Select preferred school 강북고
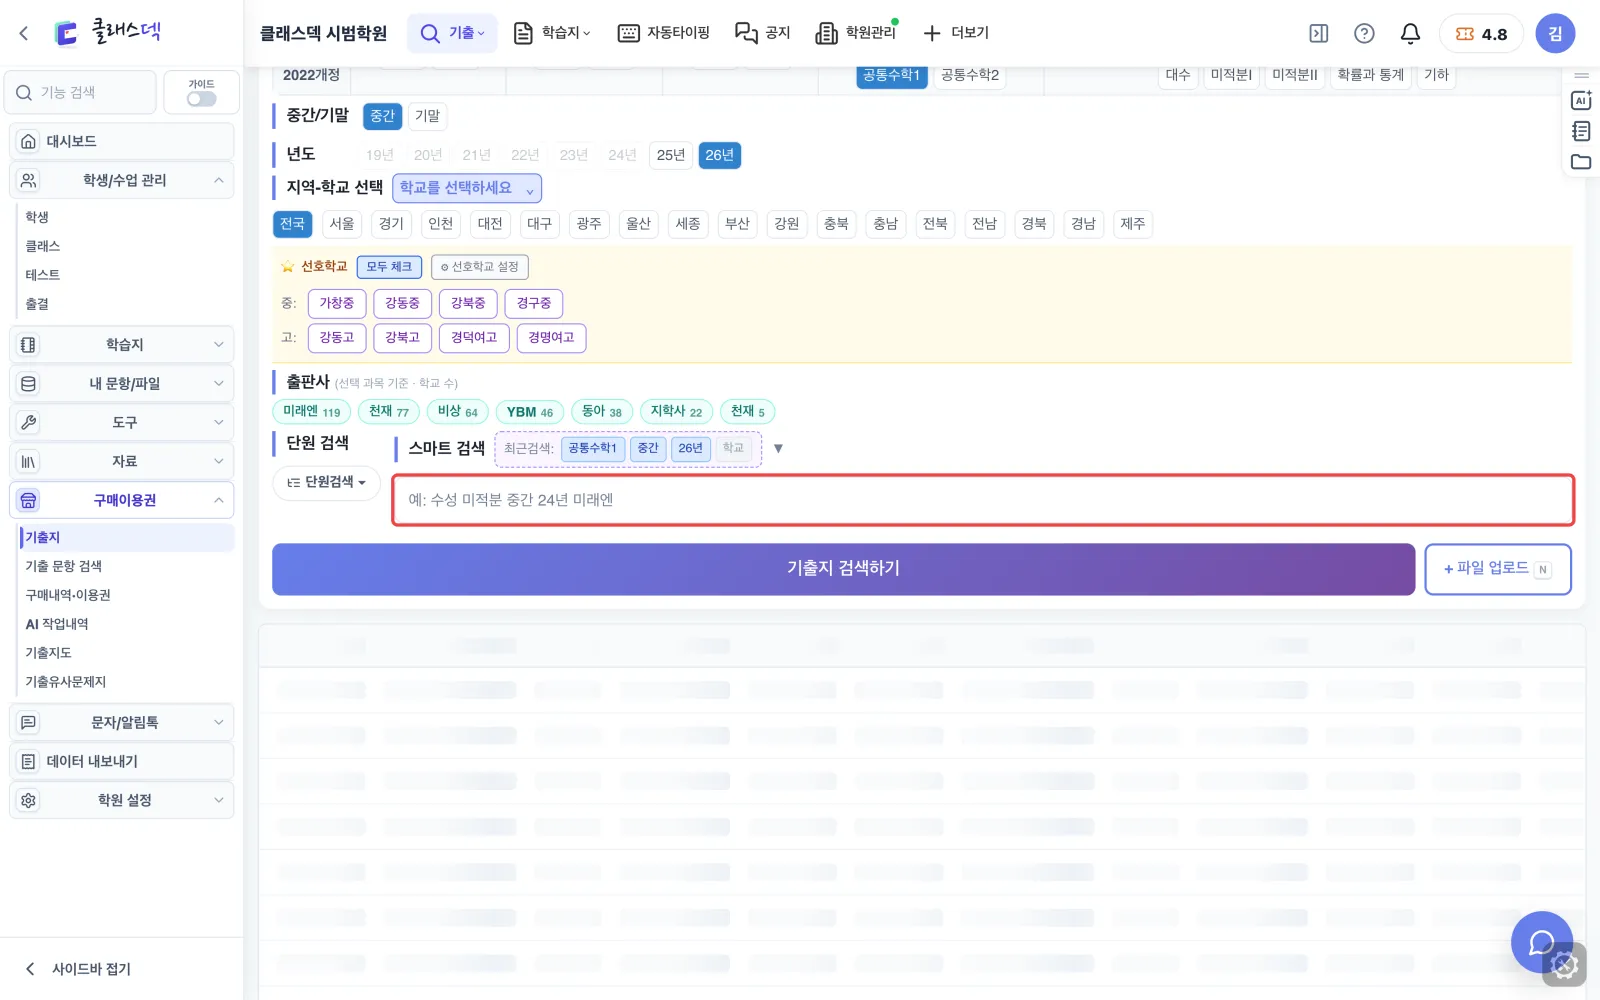This screenshot has height=1000, width=1600. click(x=402, y=338)
